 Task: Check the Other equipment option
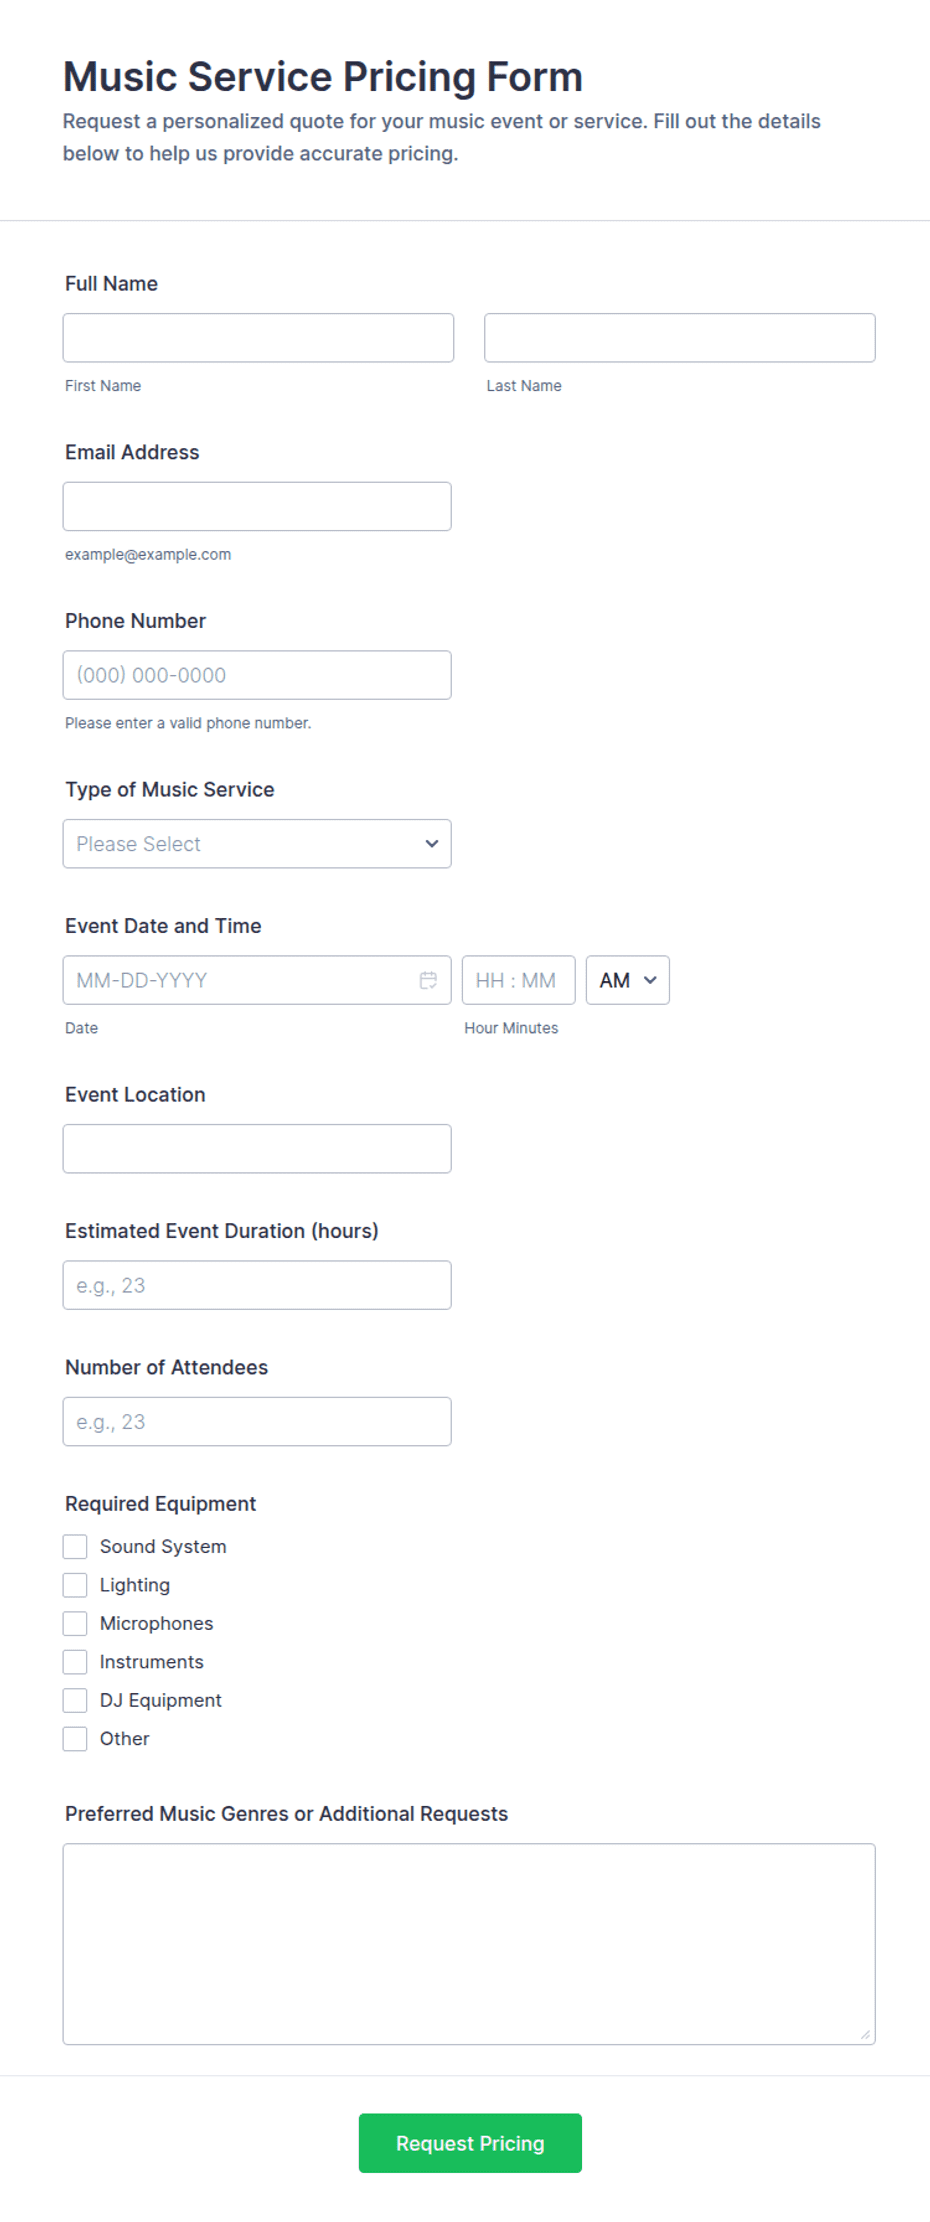(75, 1739)
